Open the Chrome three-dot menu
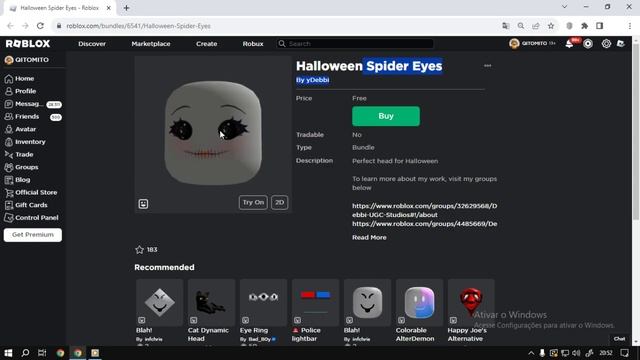This screenshot has height=360, width=640. pyautogui.click(x=630, y=26)
